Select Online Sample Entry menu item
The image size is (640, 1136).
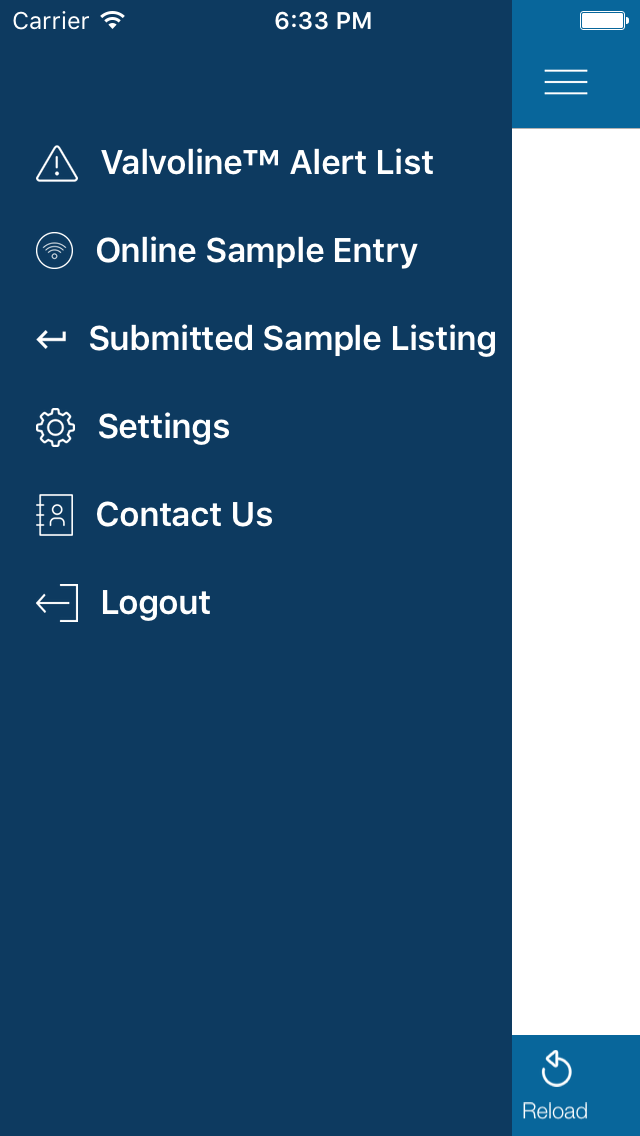click(257, 251)
